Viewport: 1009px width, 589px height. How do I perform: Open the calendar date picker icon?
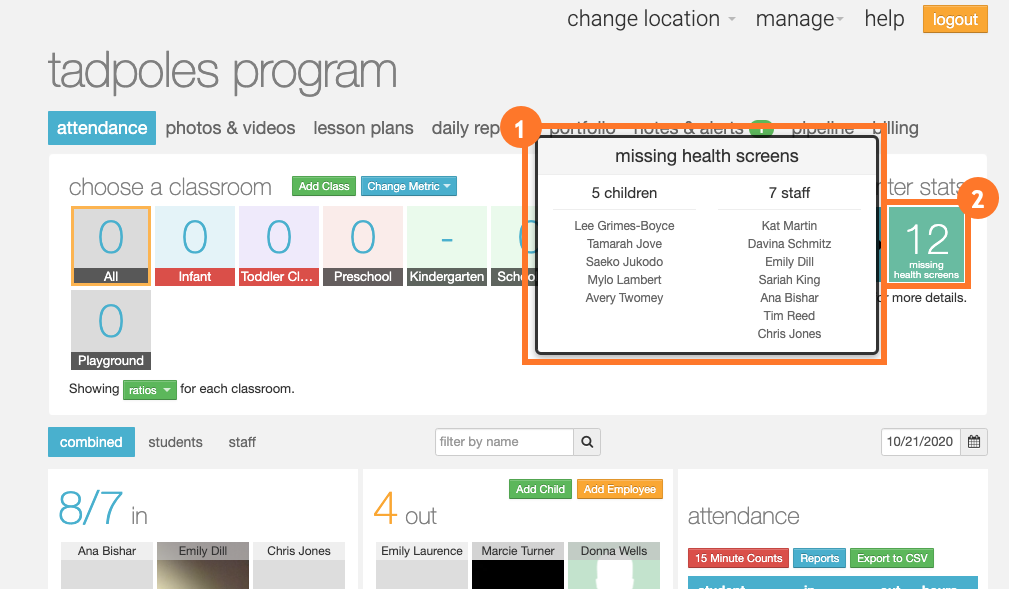[x=972, y=441]
